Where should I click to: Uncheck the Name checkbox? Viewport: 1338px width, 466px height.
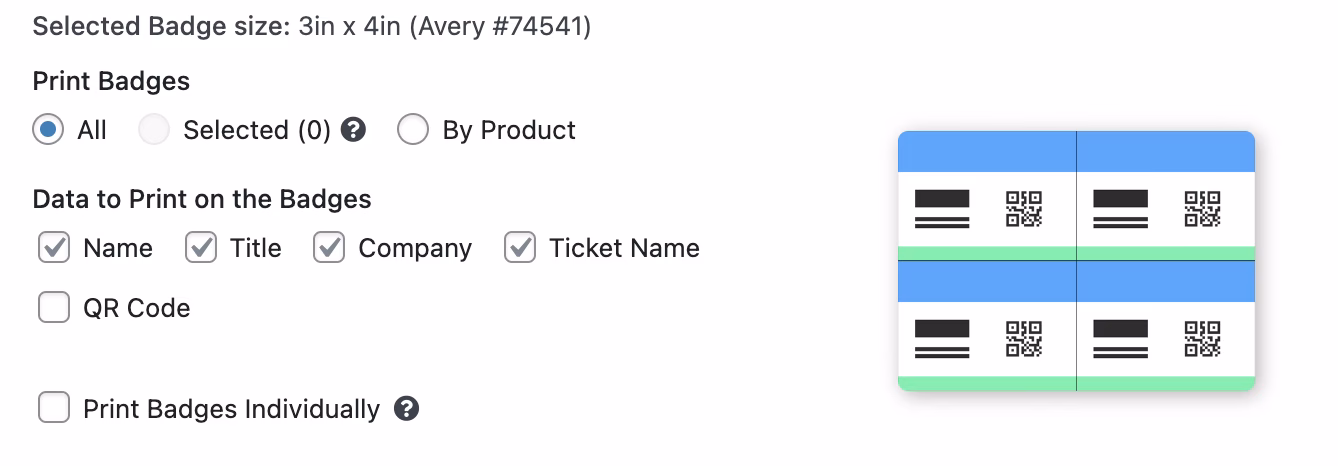pos(54,248)
